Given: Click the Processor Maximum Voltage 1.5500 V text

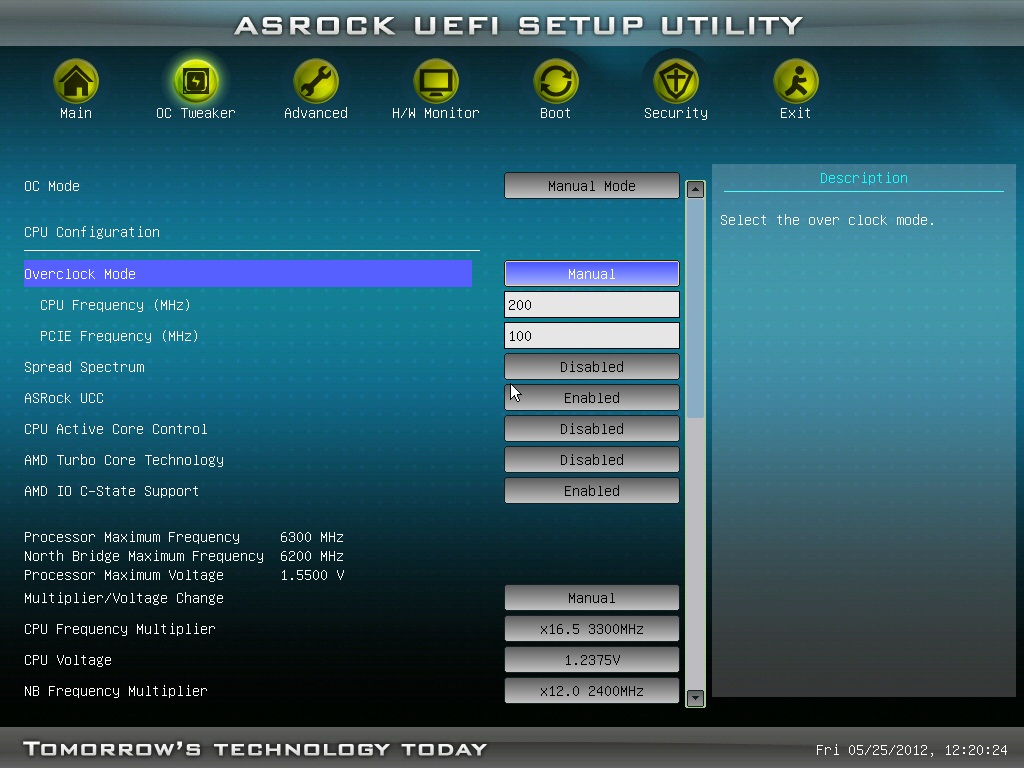Looking at the screenshot, I should point(184,575).
